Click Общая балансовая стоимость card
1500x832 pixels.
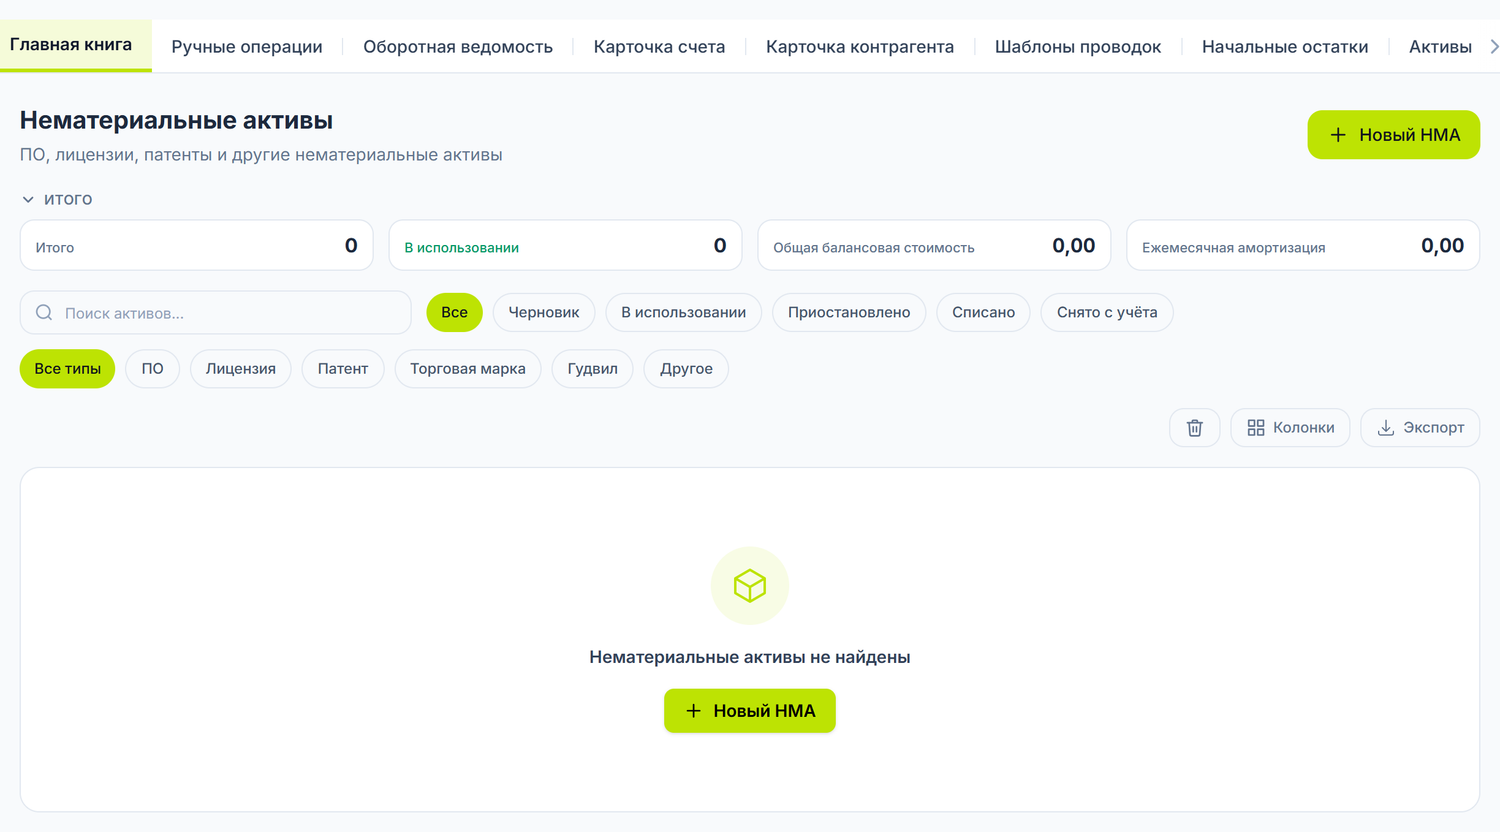[x=934, y=246]
